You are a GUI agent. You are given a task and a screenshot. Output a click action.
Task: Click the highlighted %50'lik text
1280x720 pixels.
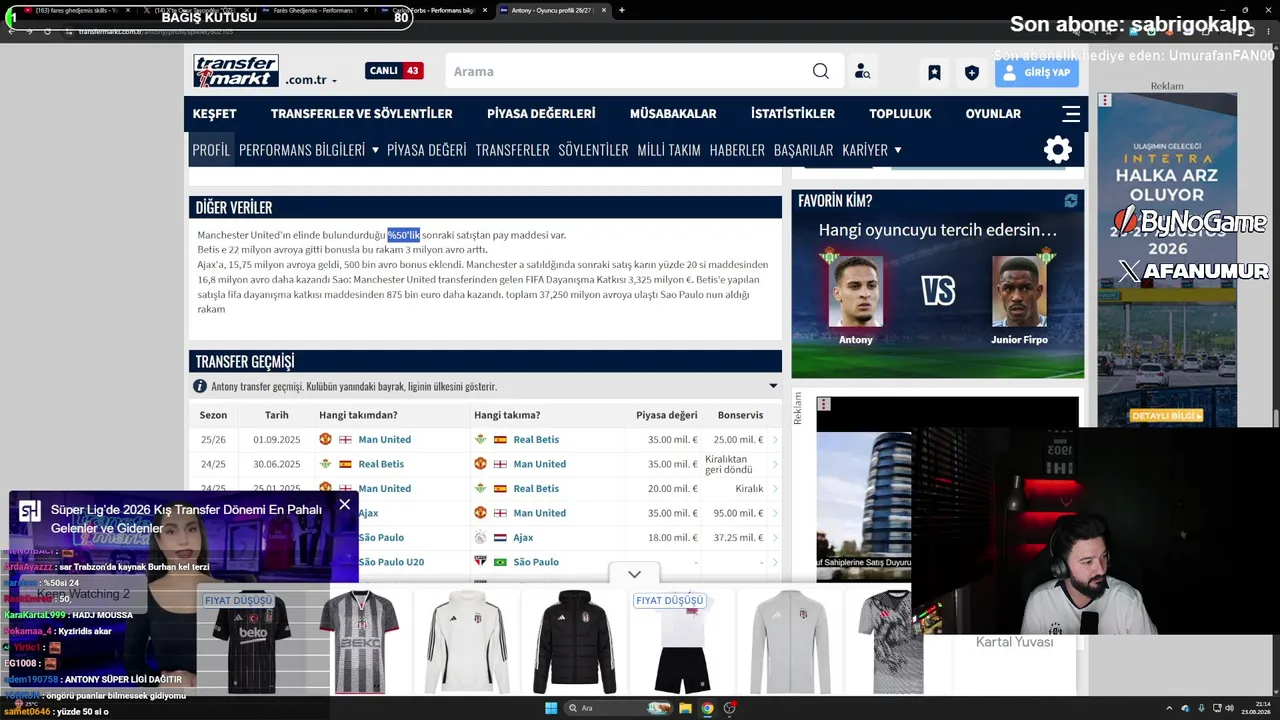click(403, 235)
